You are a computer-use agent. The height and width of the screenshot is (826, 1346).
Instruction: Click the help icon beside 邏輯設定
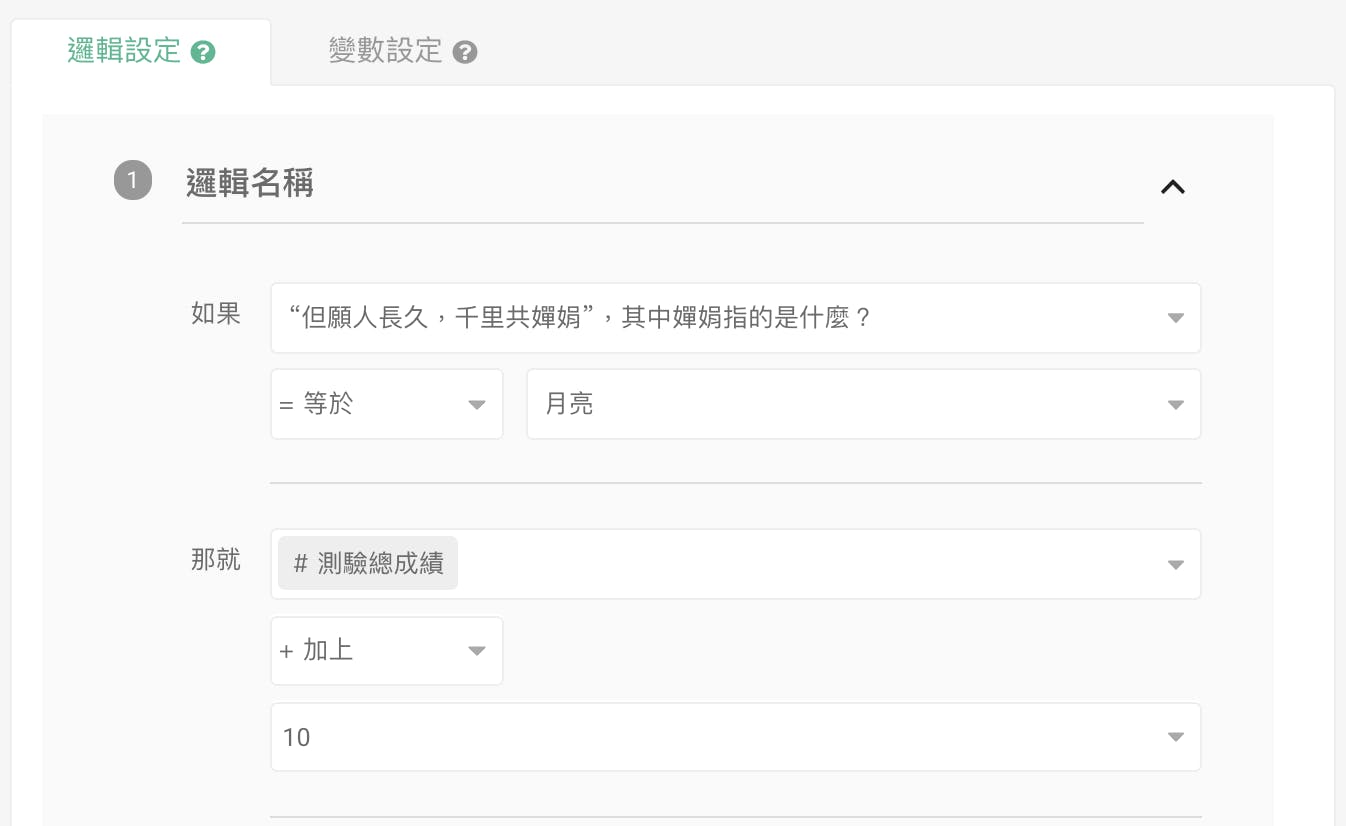203,52
